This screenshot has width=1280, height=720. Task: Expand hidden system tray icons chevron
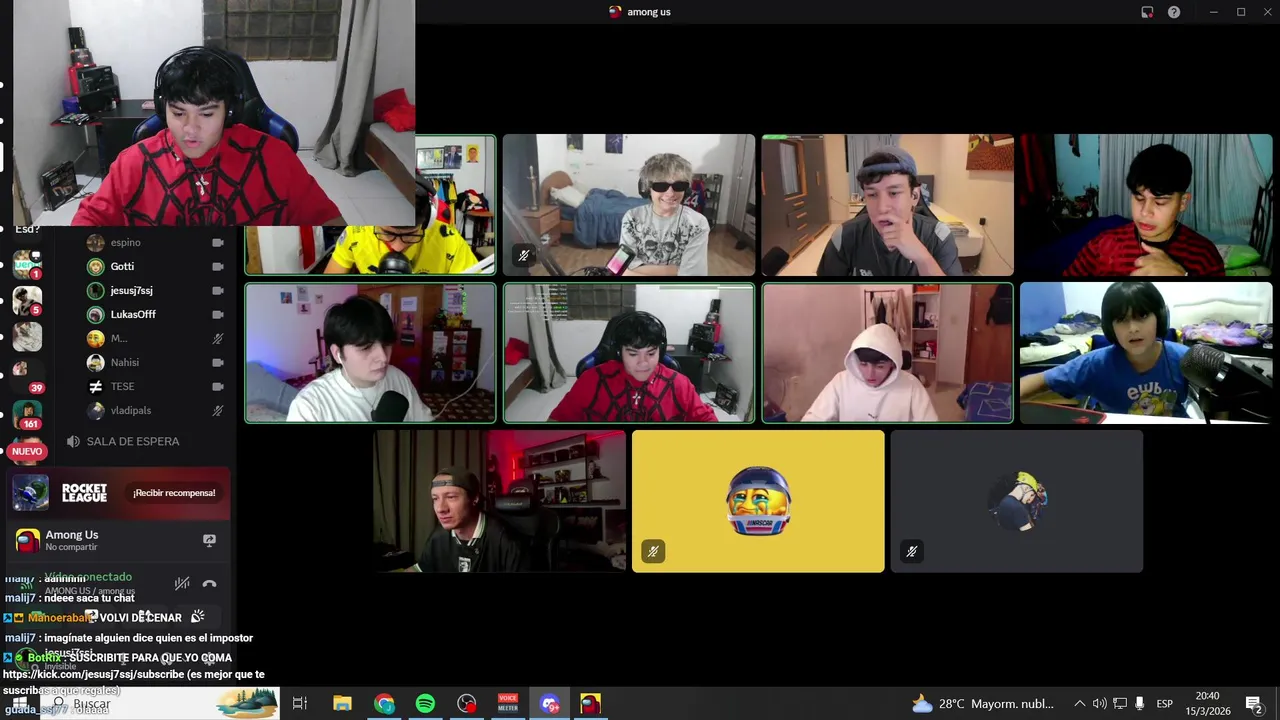tap(1079, 704)
